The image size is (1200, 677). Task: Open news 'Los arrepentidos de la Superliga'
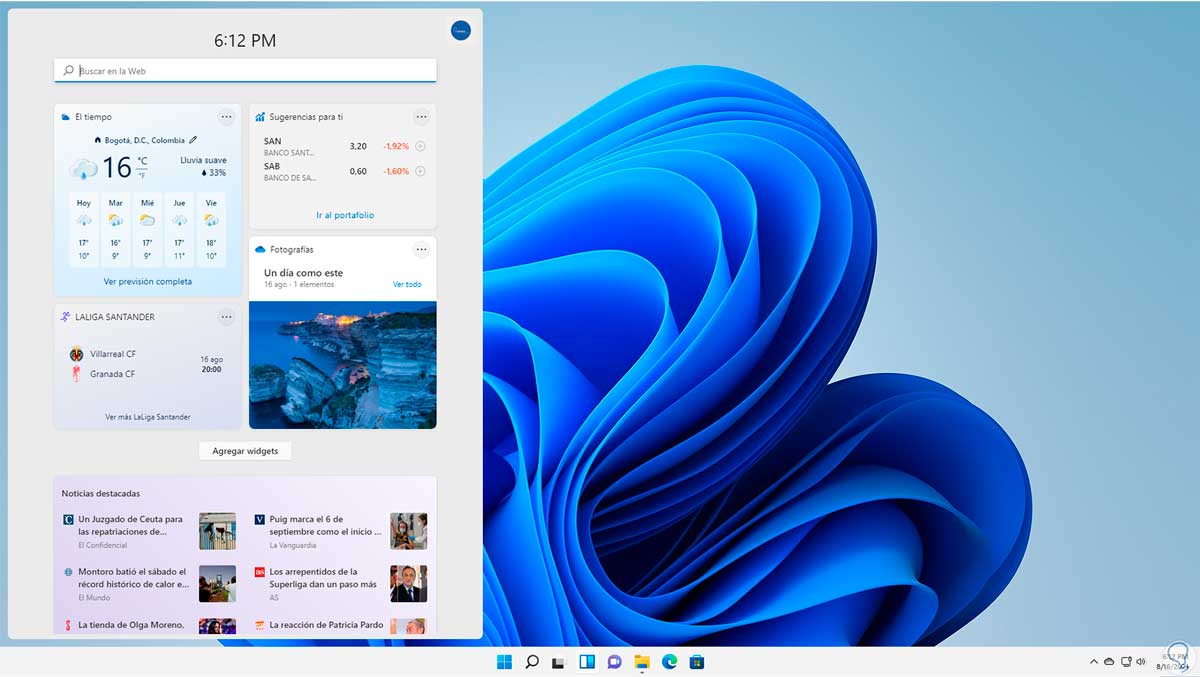tap(323, 577)
